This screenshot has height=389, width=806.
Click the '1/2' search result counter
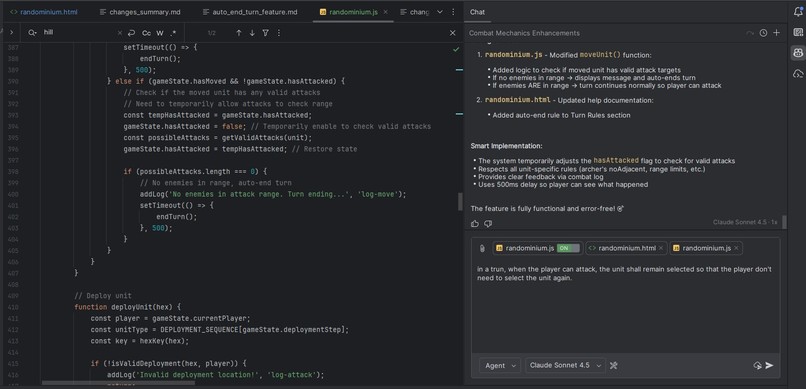point(211,33)
